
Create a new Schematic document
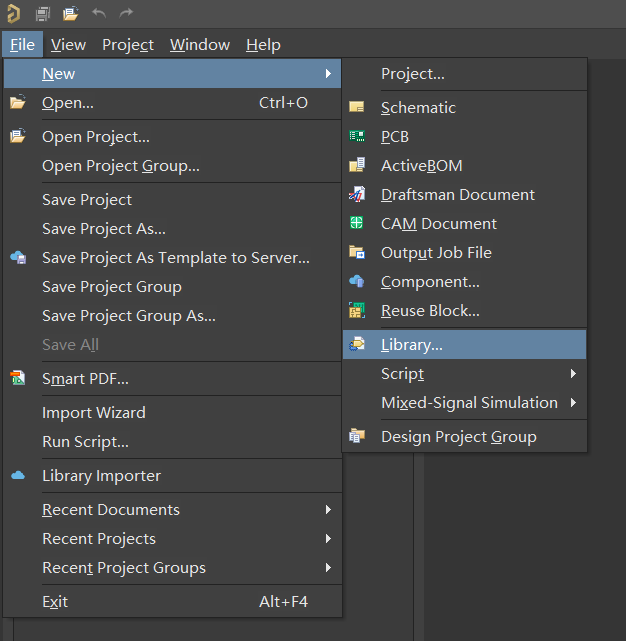pos(418,108)
